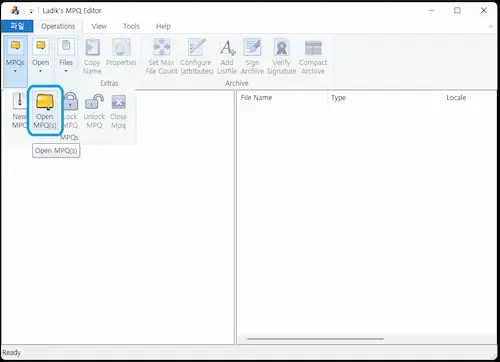
Task: Click the app icon in title bar
Action: tap(14, 11)
